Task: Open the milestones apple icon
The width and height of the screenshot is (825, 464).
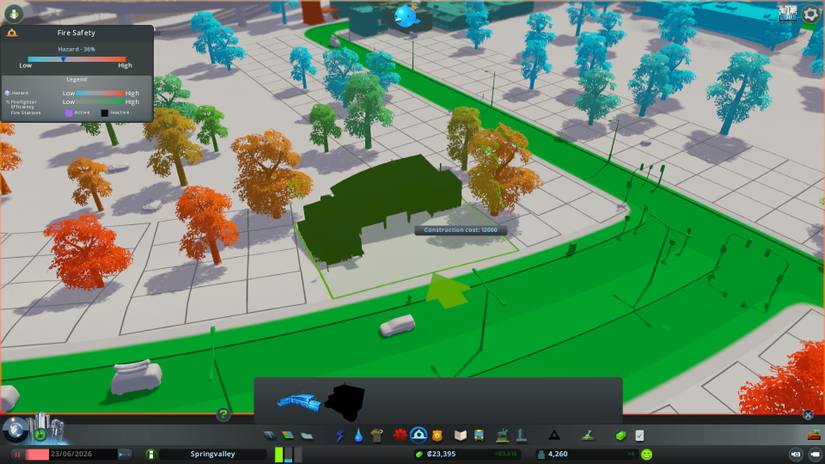Action: (40, 435)
